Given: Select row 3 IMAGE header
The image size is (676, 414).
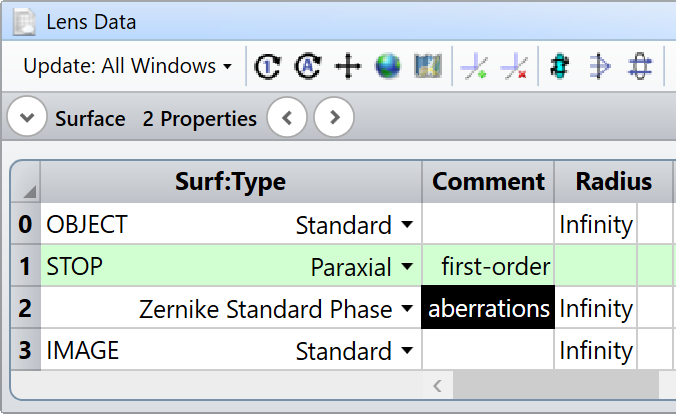Looking at the screenshot, I should 25,351.
